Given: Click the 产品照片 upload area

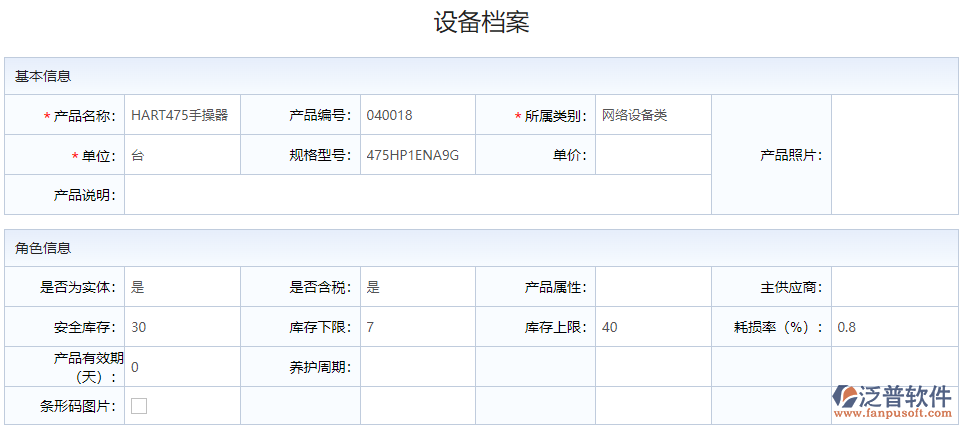Looking at the screenshot, I should [894, 155].
